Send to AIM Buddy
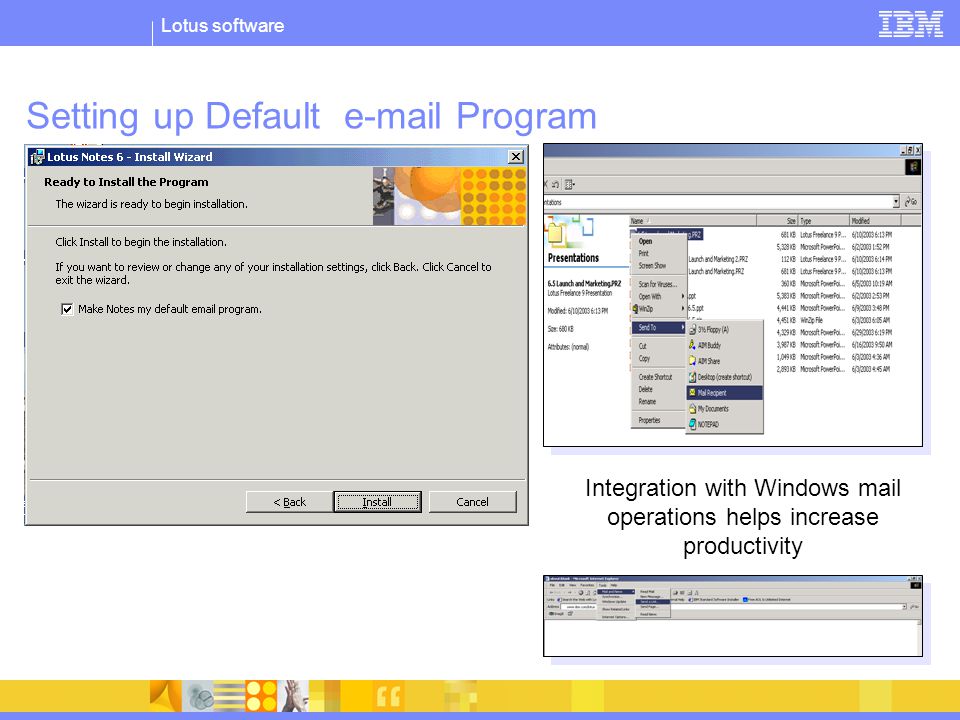Screen dimensions: 960x720 [725, 345]
